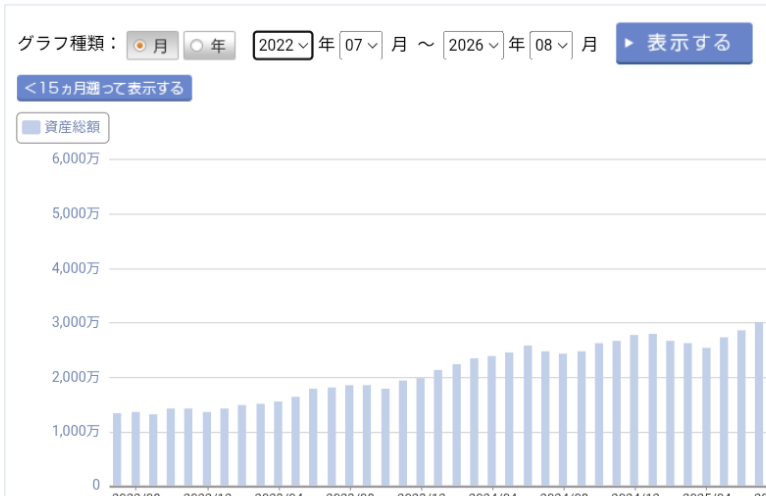Click the play triangle icon on 表示する
The width and height of the screenshot is (766, 496).
point(629,43)
